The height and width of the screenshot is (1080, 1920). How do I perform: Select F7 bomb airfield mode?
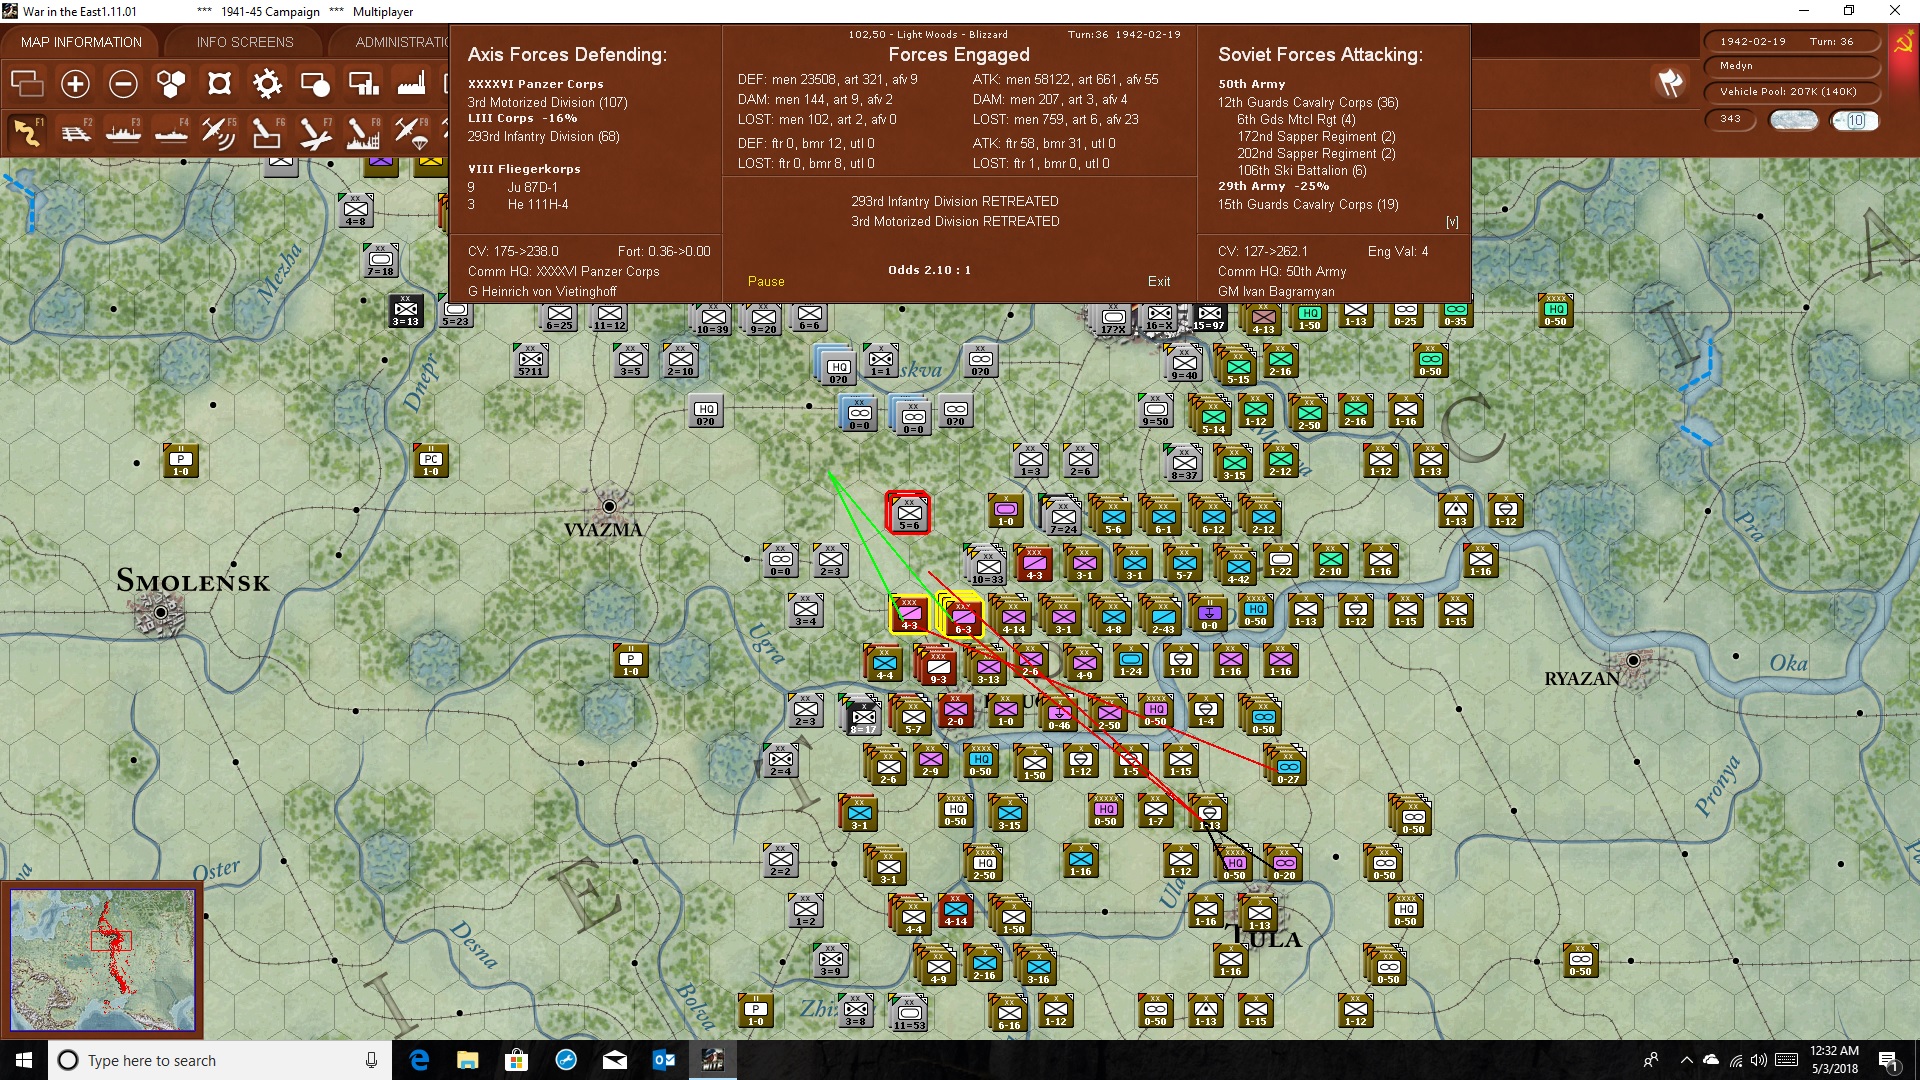click(x=315, y=132)
